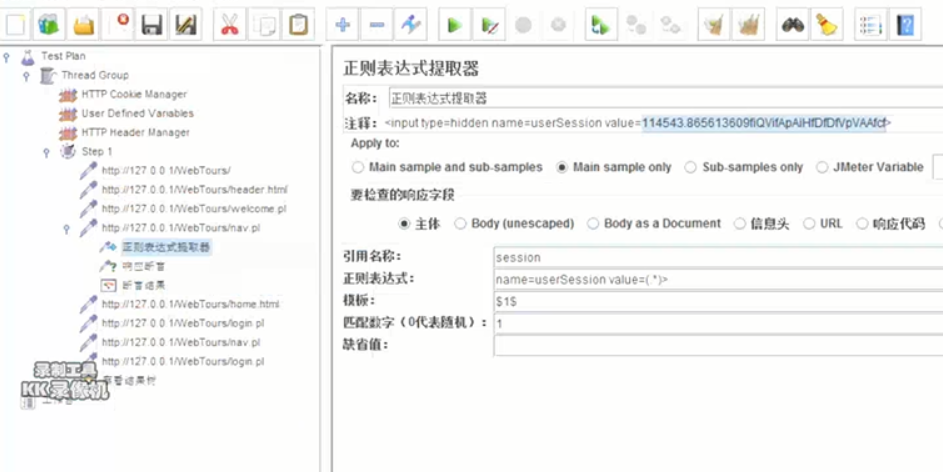
Task: Click the 引用名称 field containing session
Action: (718, 257)
